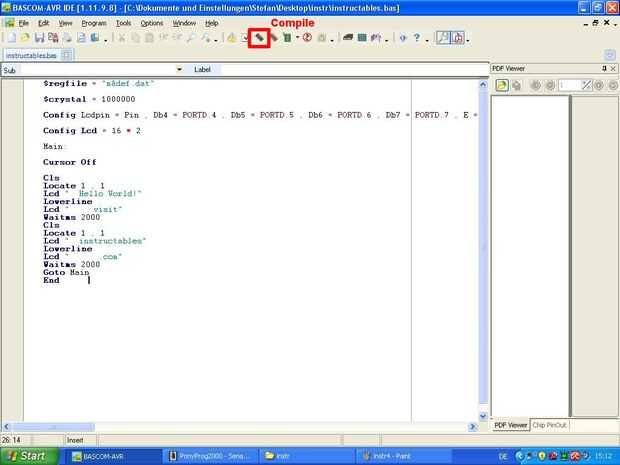Click the Terminal emulator toolbar icon
Image resolution: width=620 pixels, height=465 pixels.
[x=348, y=38]
